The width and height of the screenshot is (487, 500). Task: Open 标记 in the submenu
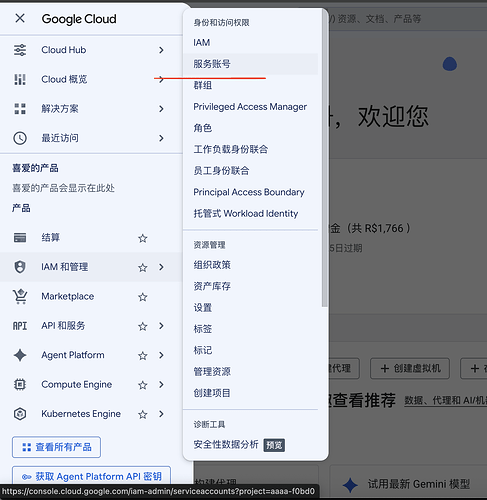[250, 350]
